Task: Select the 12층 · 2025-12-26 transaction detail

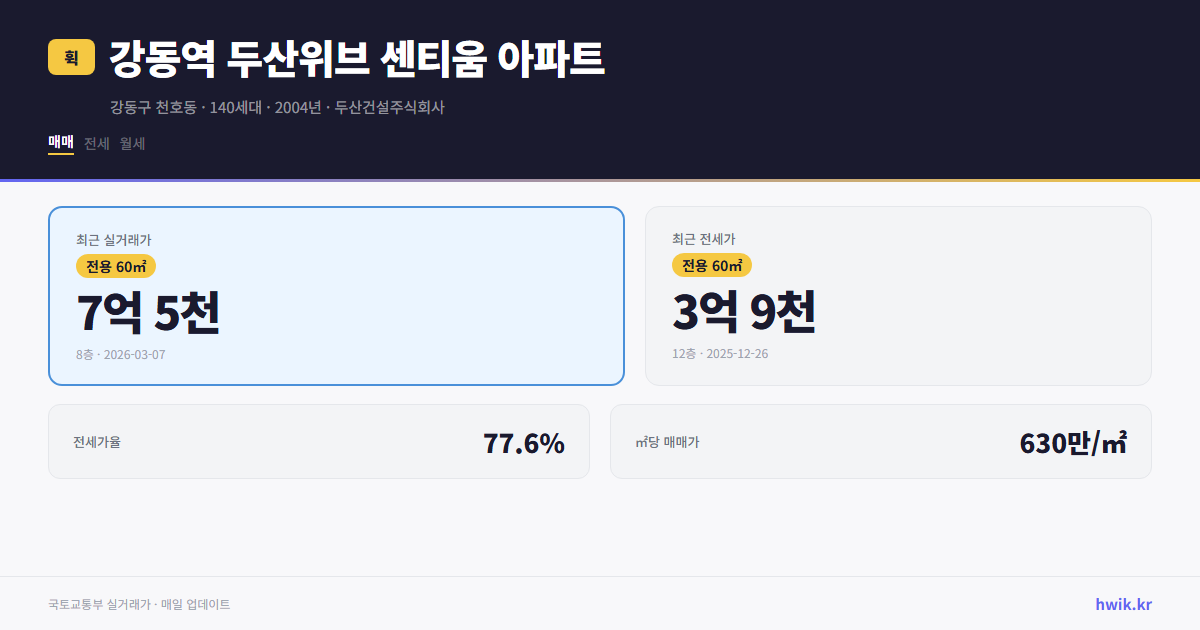Action: tap(719, 354)
